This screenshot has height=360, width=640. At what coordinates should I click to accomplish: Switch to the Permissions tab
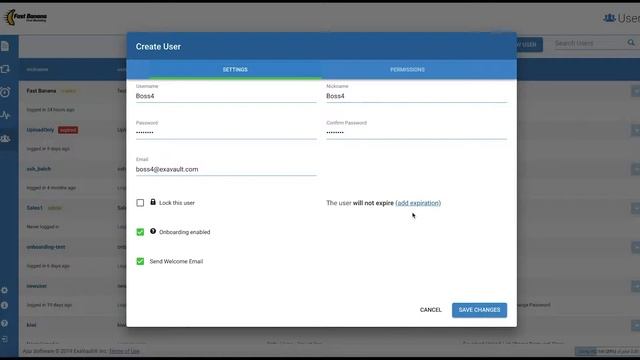407,70
